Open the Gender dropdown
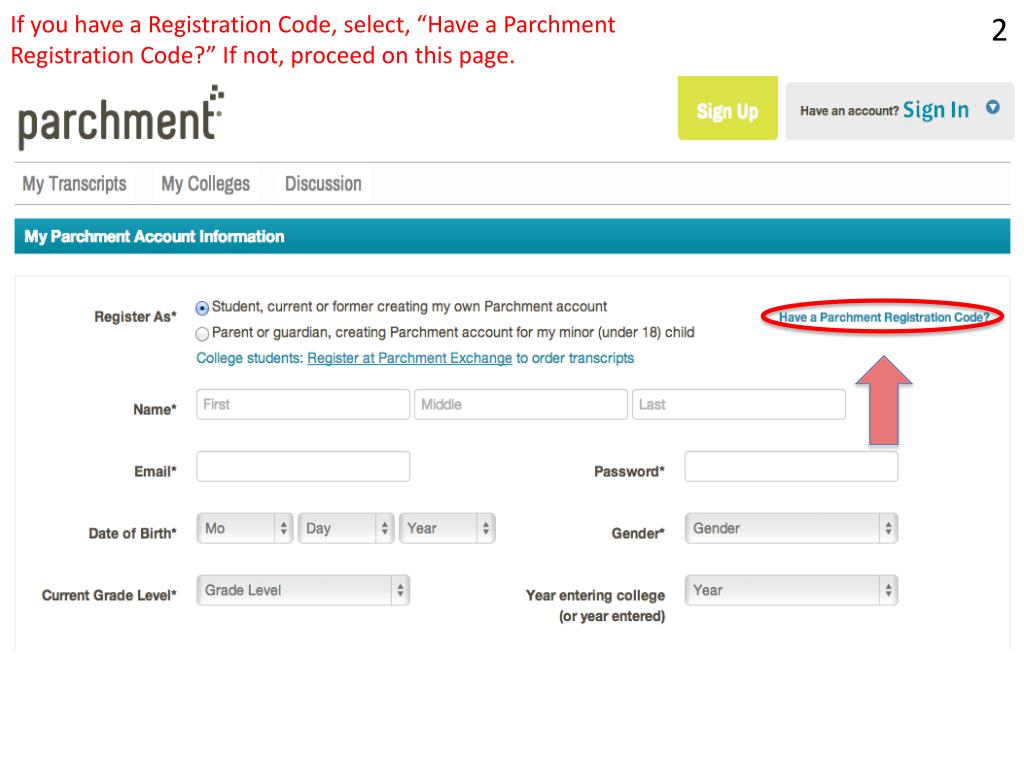 pos(790,528)
